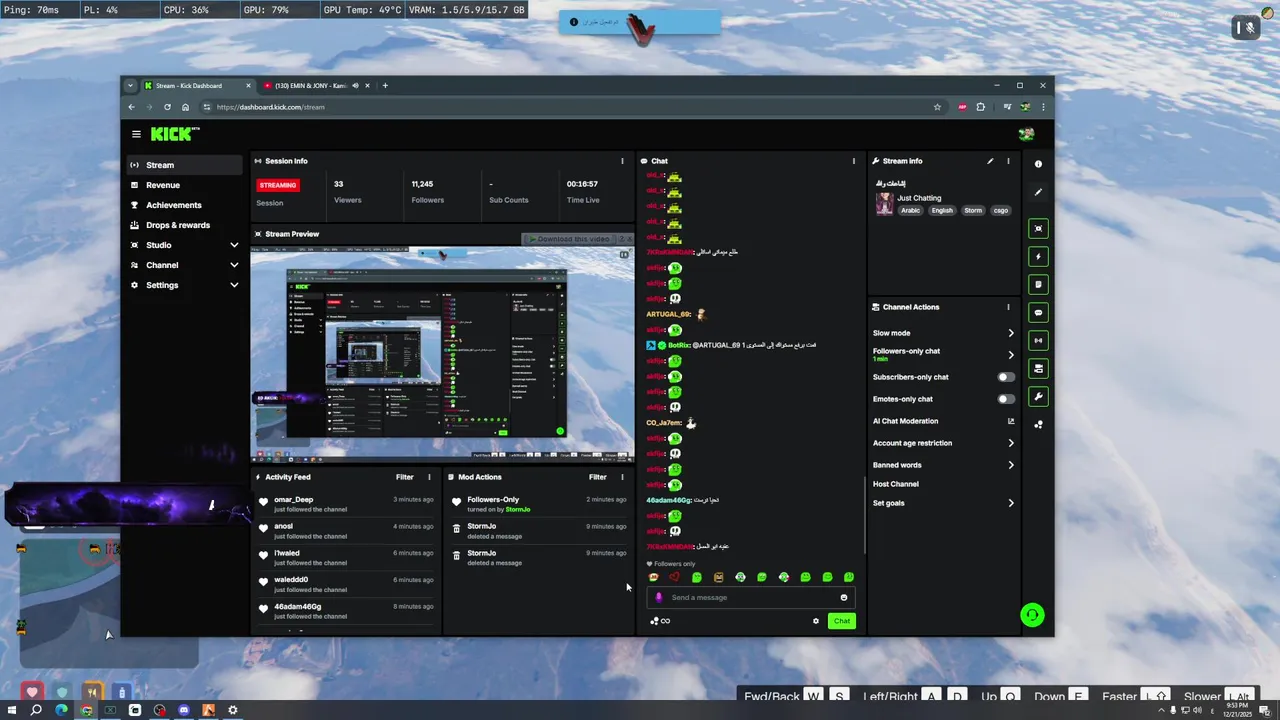Click the pencil icon in right sidebar
This screenshot has width=1280, height=720.
(x=1038, y=192)
